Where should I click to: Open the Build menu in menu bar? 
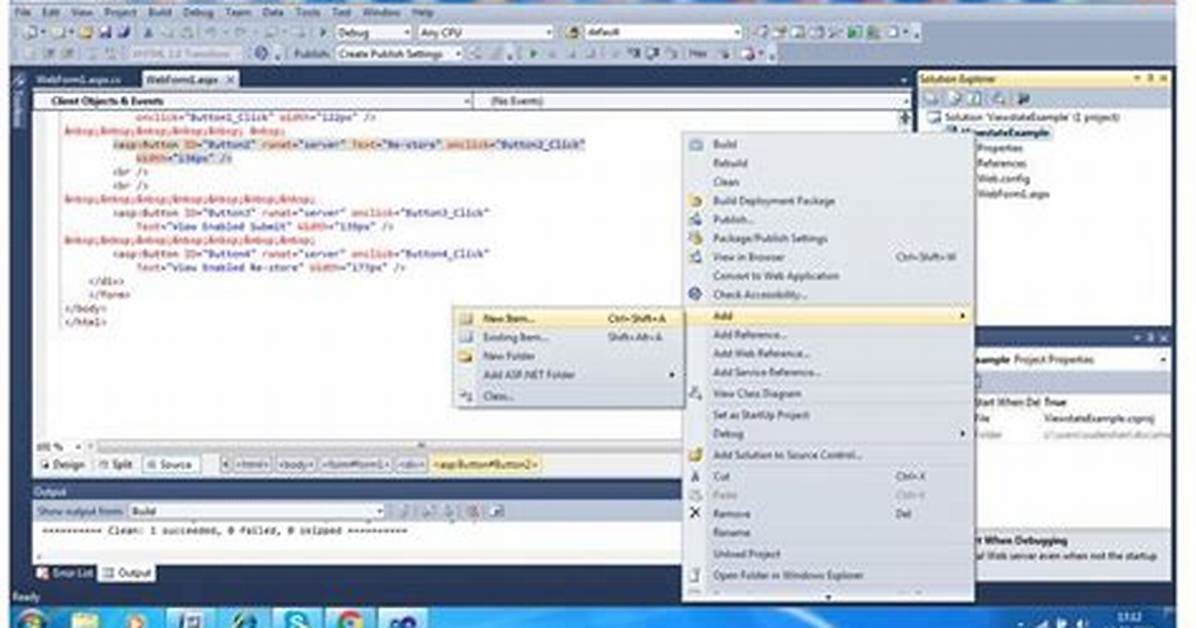pyautogui.click(x=159, y=13)
